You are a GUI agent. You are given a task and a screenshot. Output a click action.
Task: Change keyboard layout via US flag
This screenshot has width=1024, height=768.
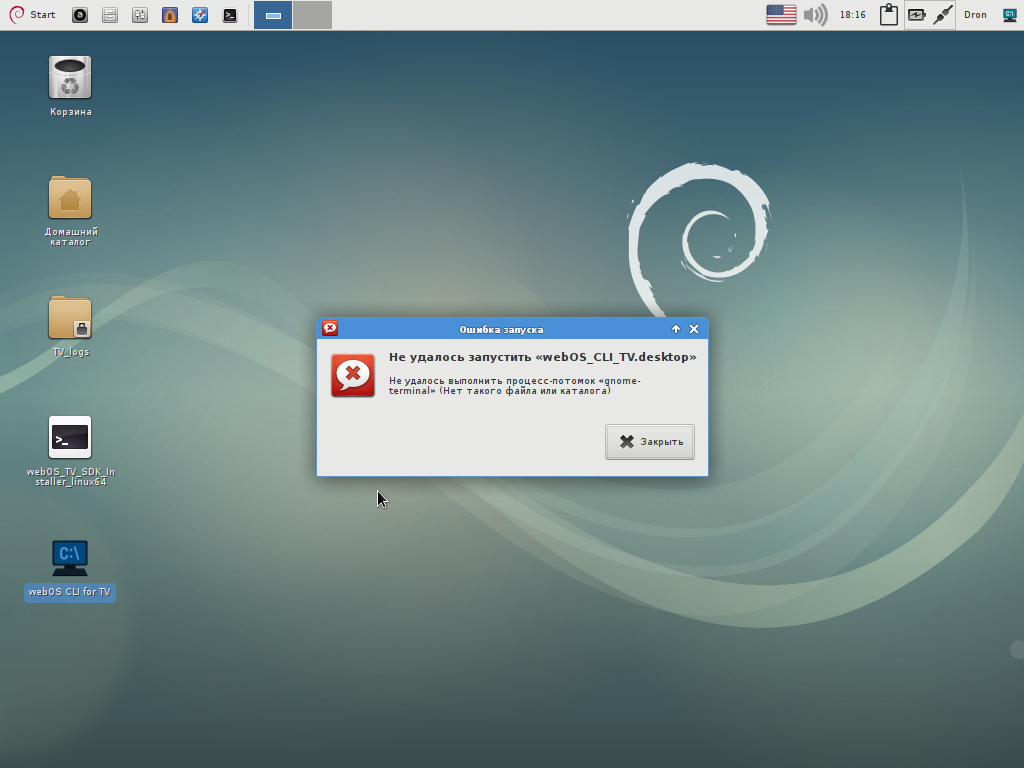tap(781, 15)
